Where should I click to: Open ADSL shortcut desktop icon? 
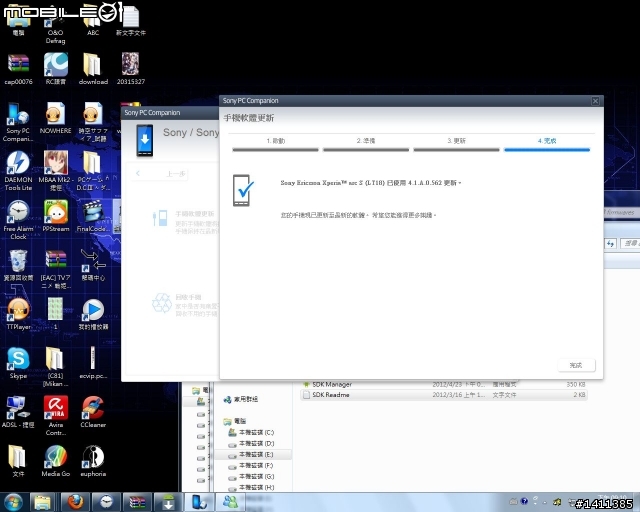click(17, 412)
